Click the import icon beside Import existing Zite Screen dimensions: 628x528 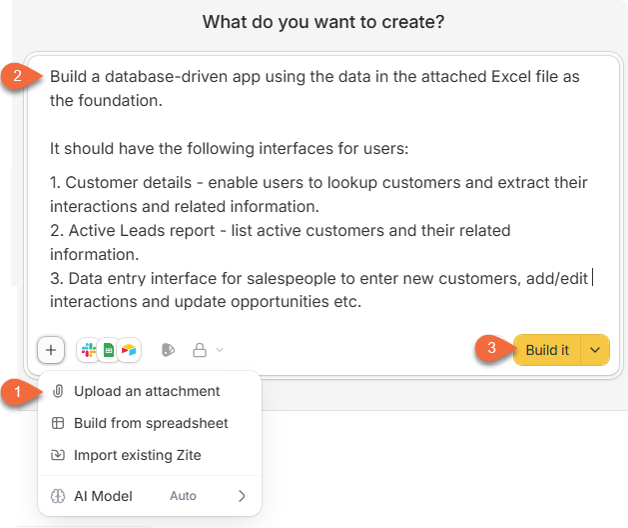[58, 455]
